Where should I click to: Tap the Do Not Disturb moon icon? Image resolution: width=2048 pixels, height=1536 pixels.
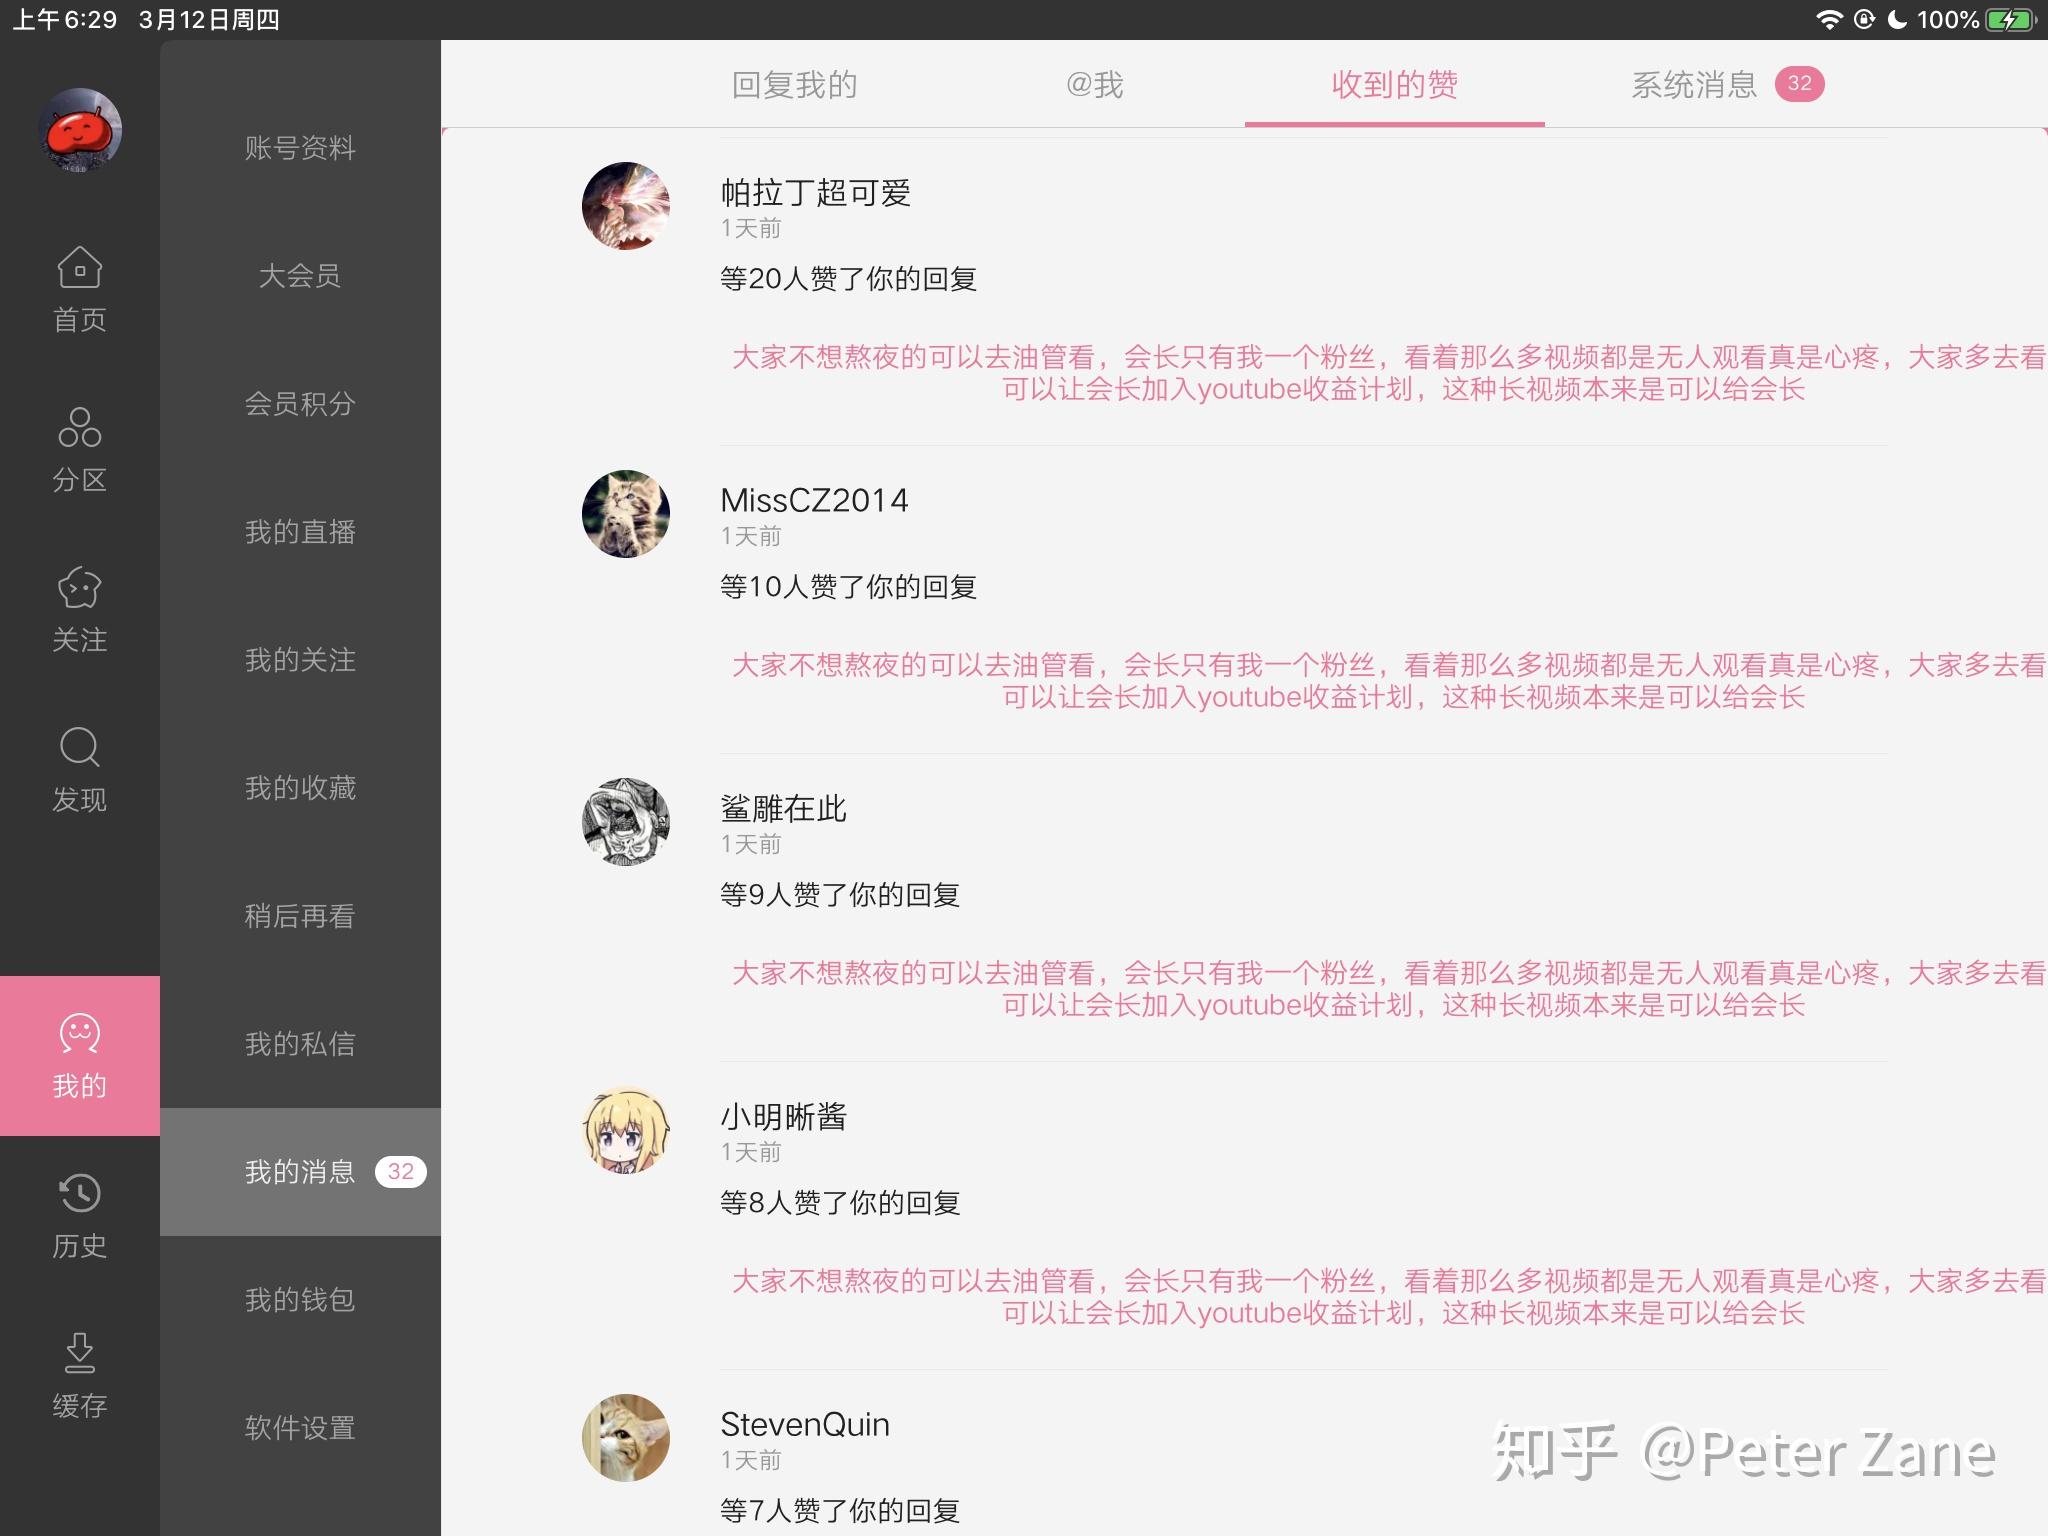point(1897,20)
